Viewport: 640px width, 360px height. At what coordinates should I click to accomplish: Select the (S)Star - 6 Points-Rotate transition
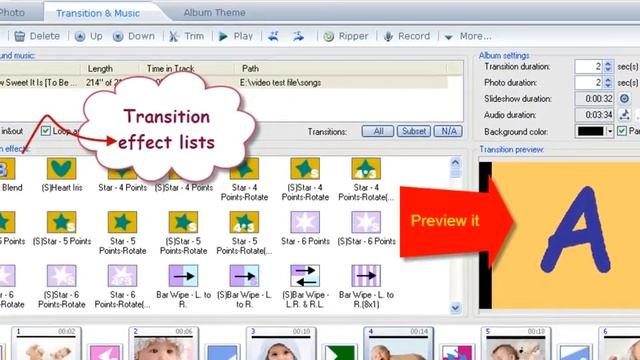pos(62,287)
